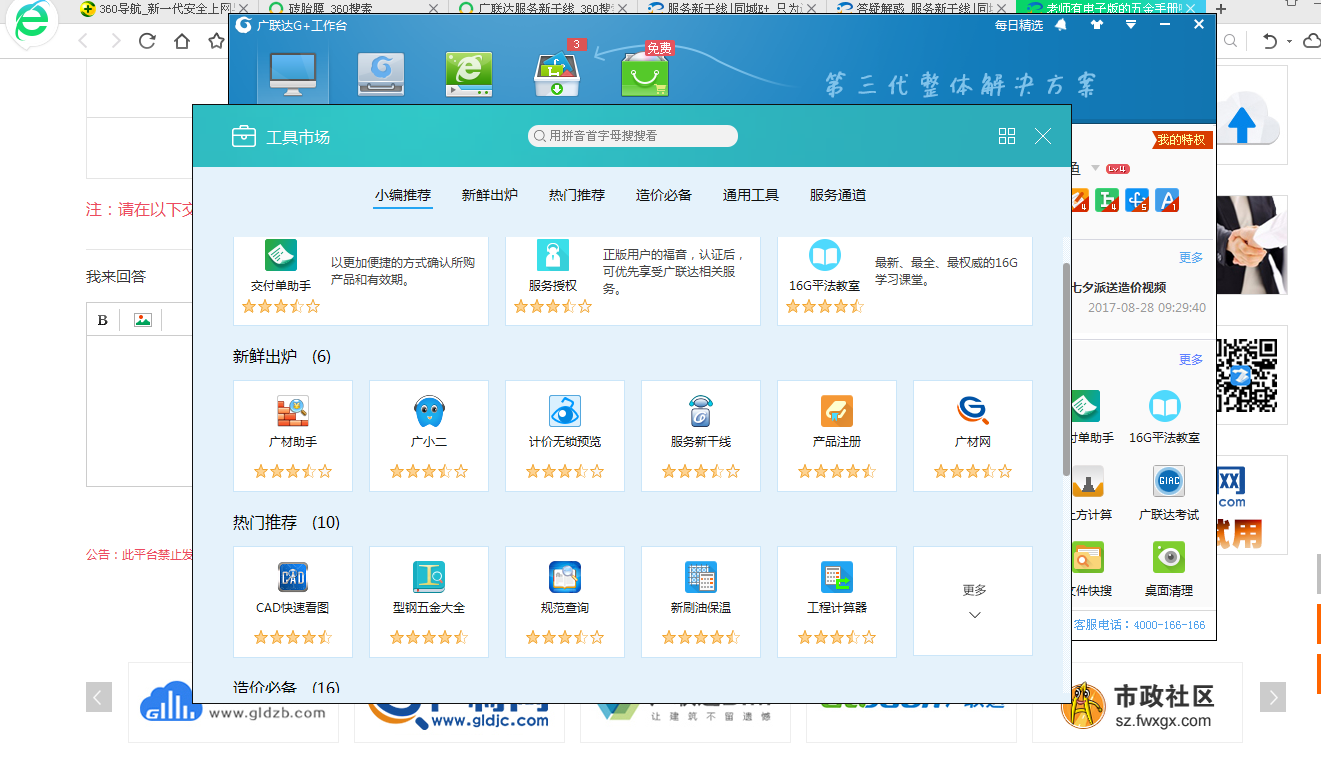The width and height of the screenshot is (1321, 780).
Task: Open browser undo dropdown arrow
Action: 1289,42
